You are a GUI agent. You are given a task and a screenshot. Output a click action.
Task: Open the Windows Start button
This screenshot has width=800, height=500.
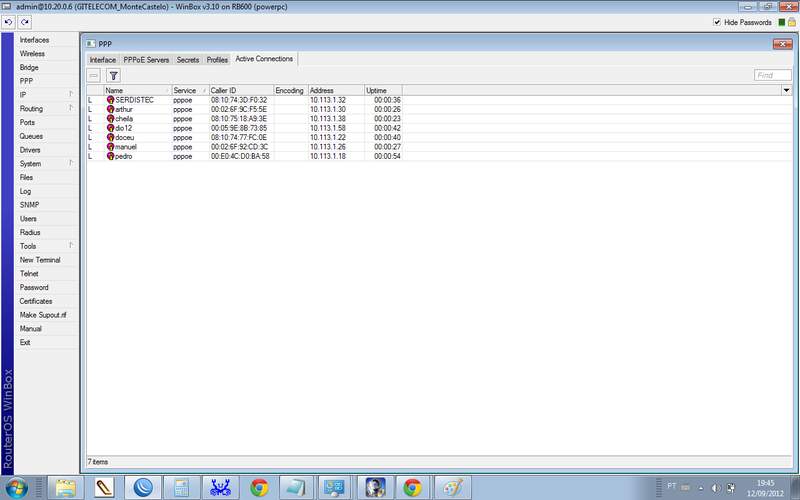(x=17, y=488)
